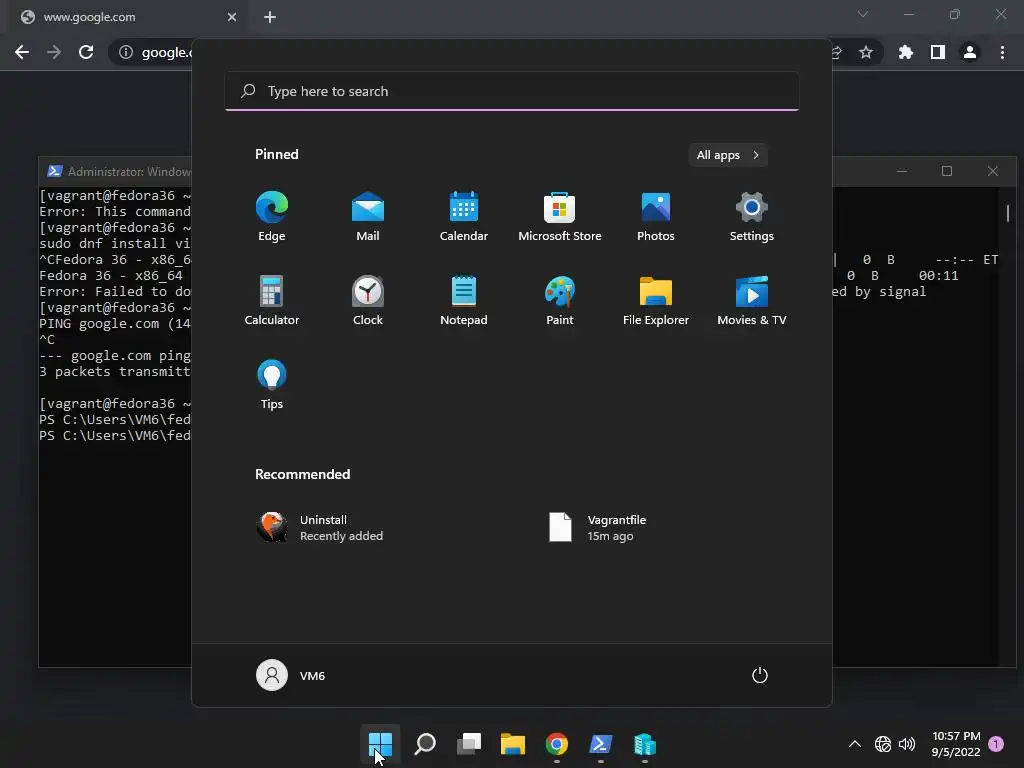Open the Power options button

[760, 675]
